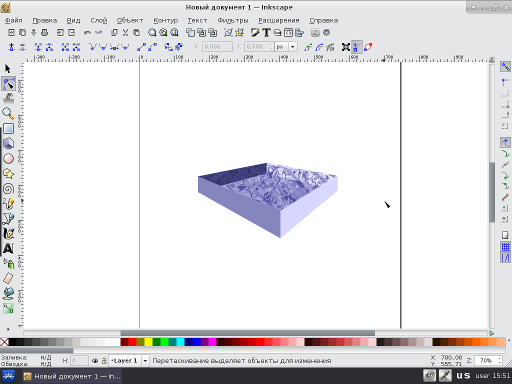Toggle snap to guides button

(x=505, y=258)
